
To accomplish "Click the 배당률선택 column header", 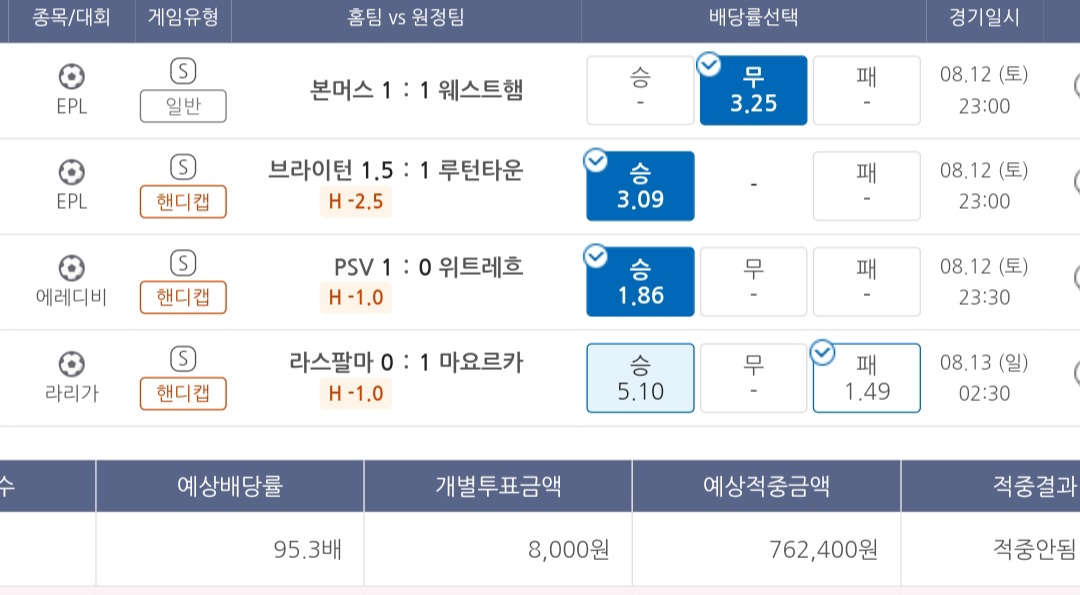I will (754, 17).
